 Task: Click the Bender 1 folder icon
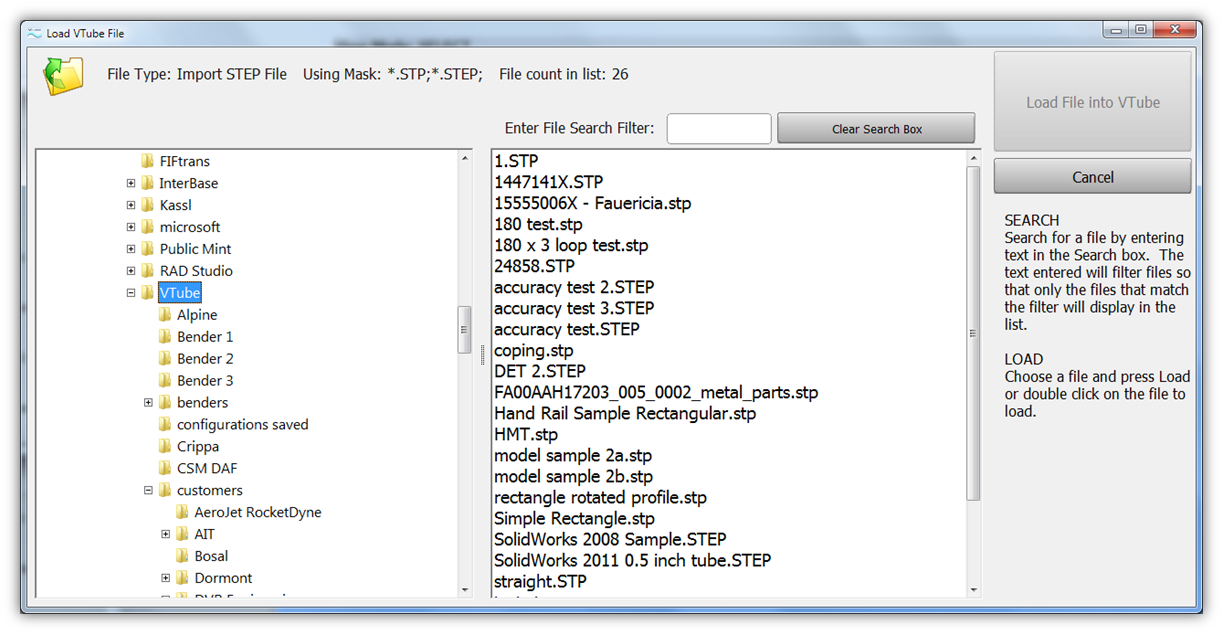[165, 337]
